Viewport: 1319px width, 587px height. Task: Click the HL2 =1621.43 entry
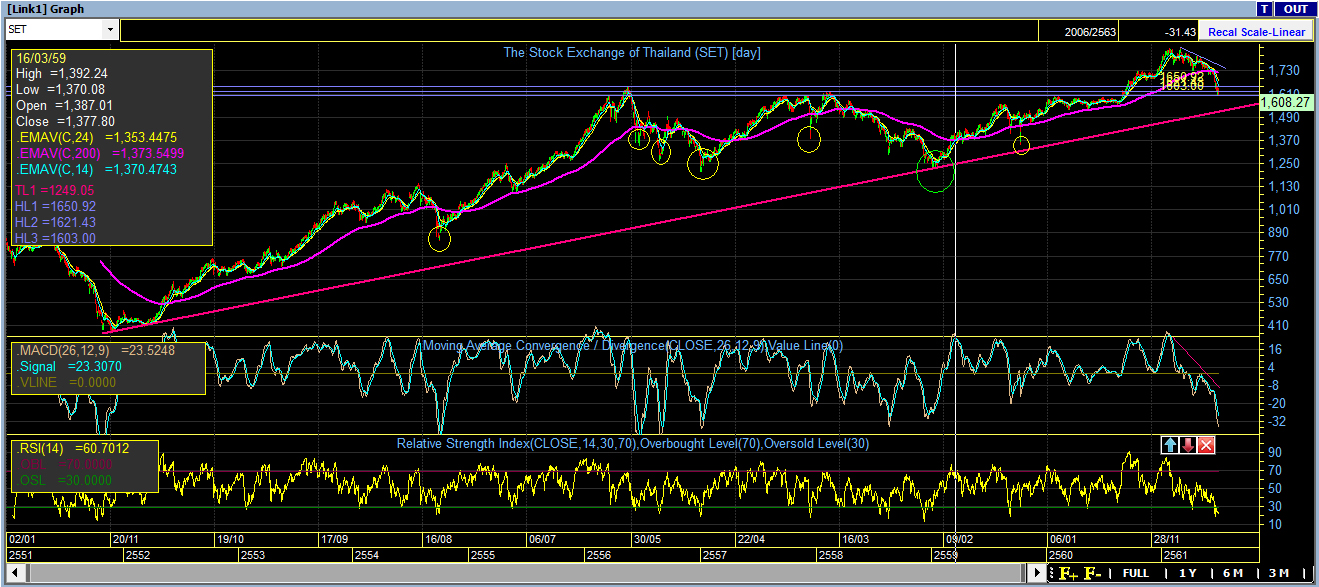click(55, 221)
